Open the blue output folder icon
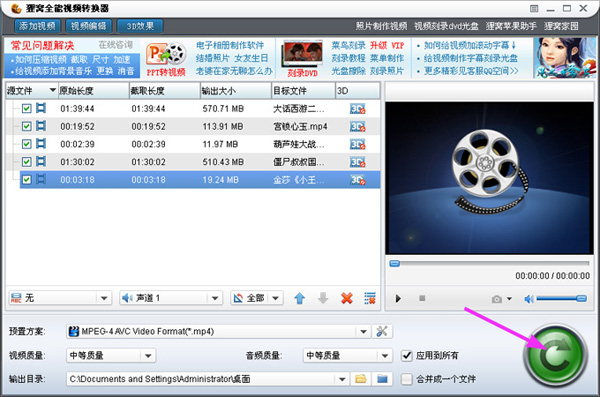600x397 pixels. (x=382, y=379)
